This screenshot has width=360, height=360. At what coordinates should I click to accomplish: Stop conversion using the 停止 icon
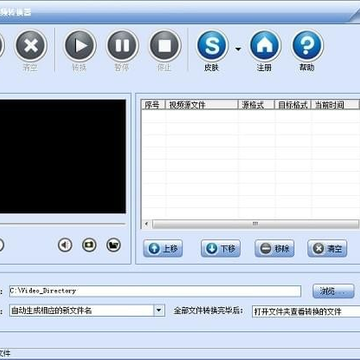[x=165, y=46]
